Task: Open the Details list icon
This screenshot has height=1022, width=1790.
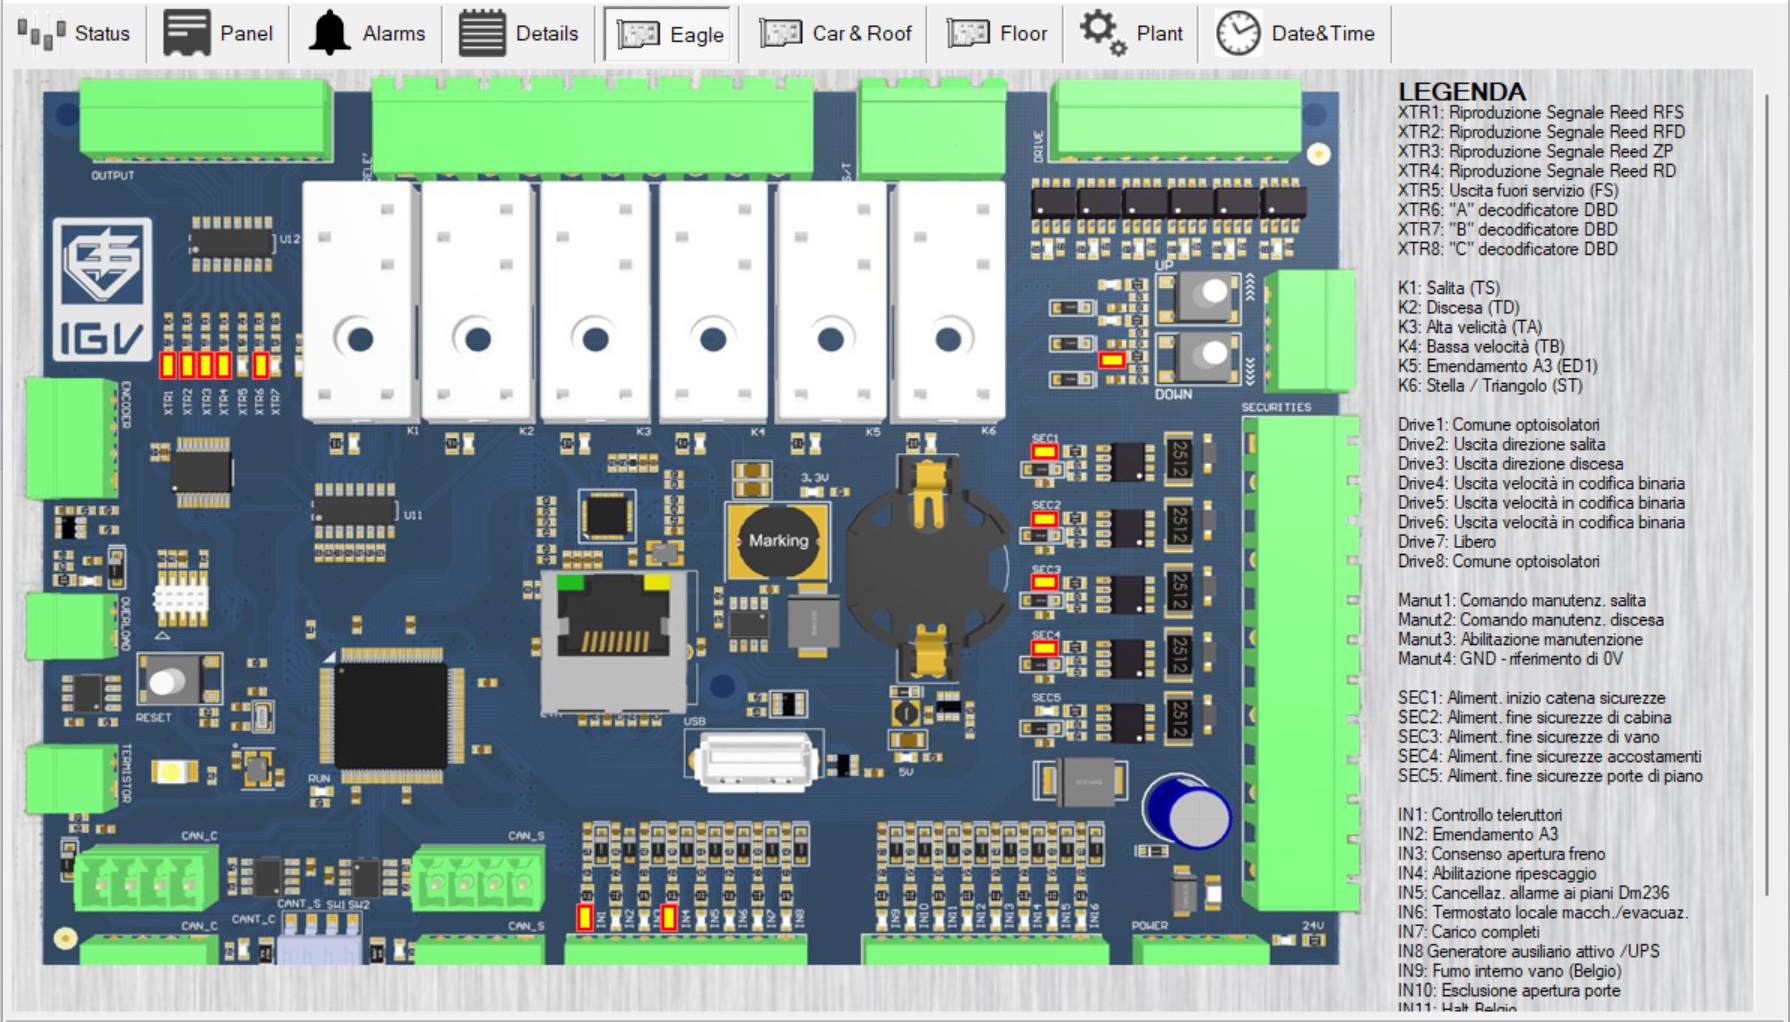Action: pos(481,34)
